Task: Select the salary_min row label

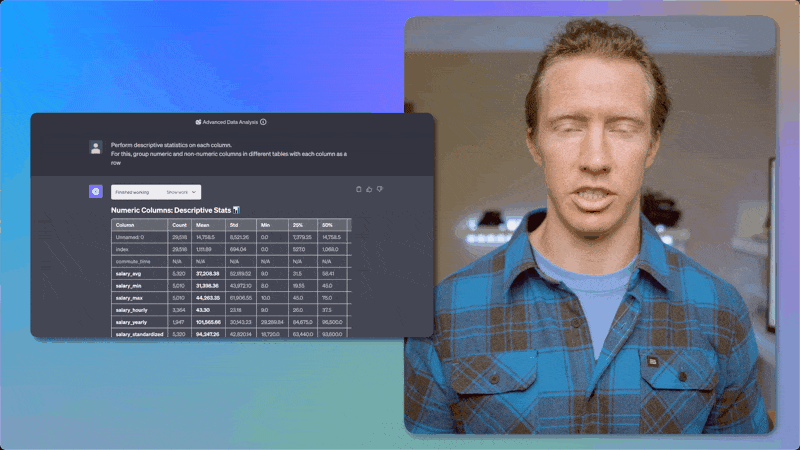Action: coord(128,286)
